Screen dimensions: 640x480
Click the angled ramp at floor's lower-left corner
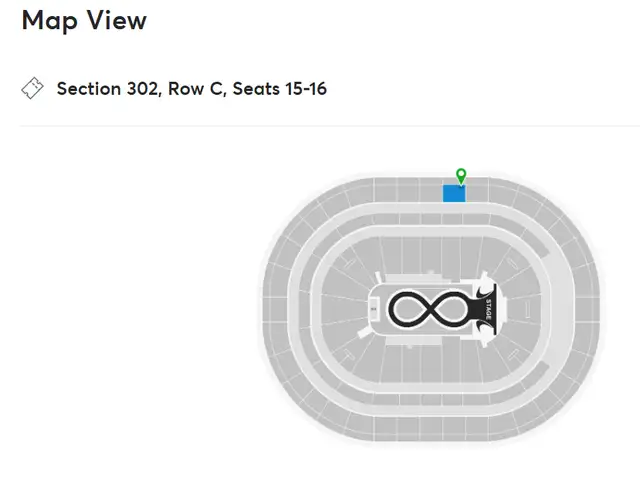(364, 332)
